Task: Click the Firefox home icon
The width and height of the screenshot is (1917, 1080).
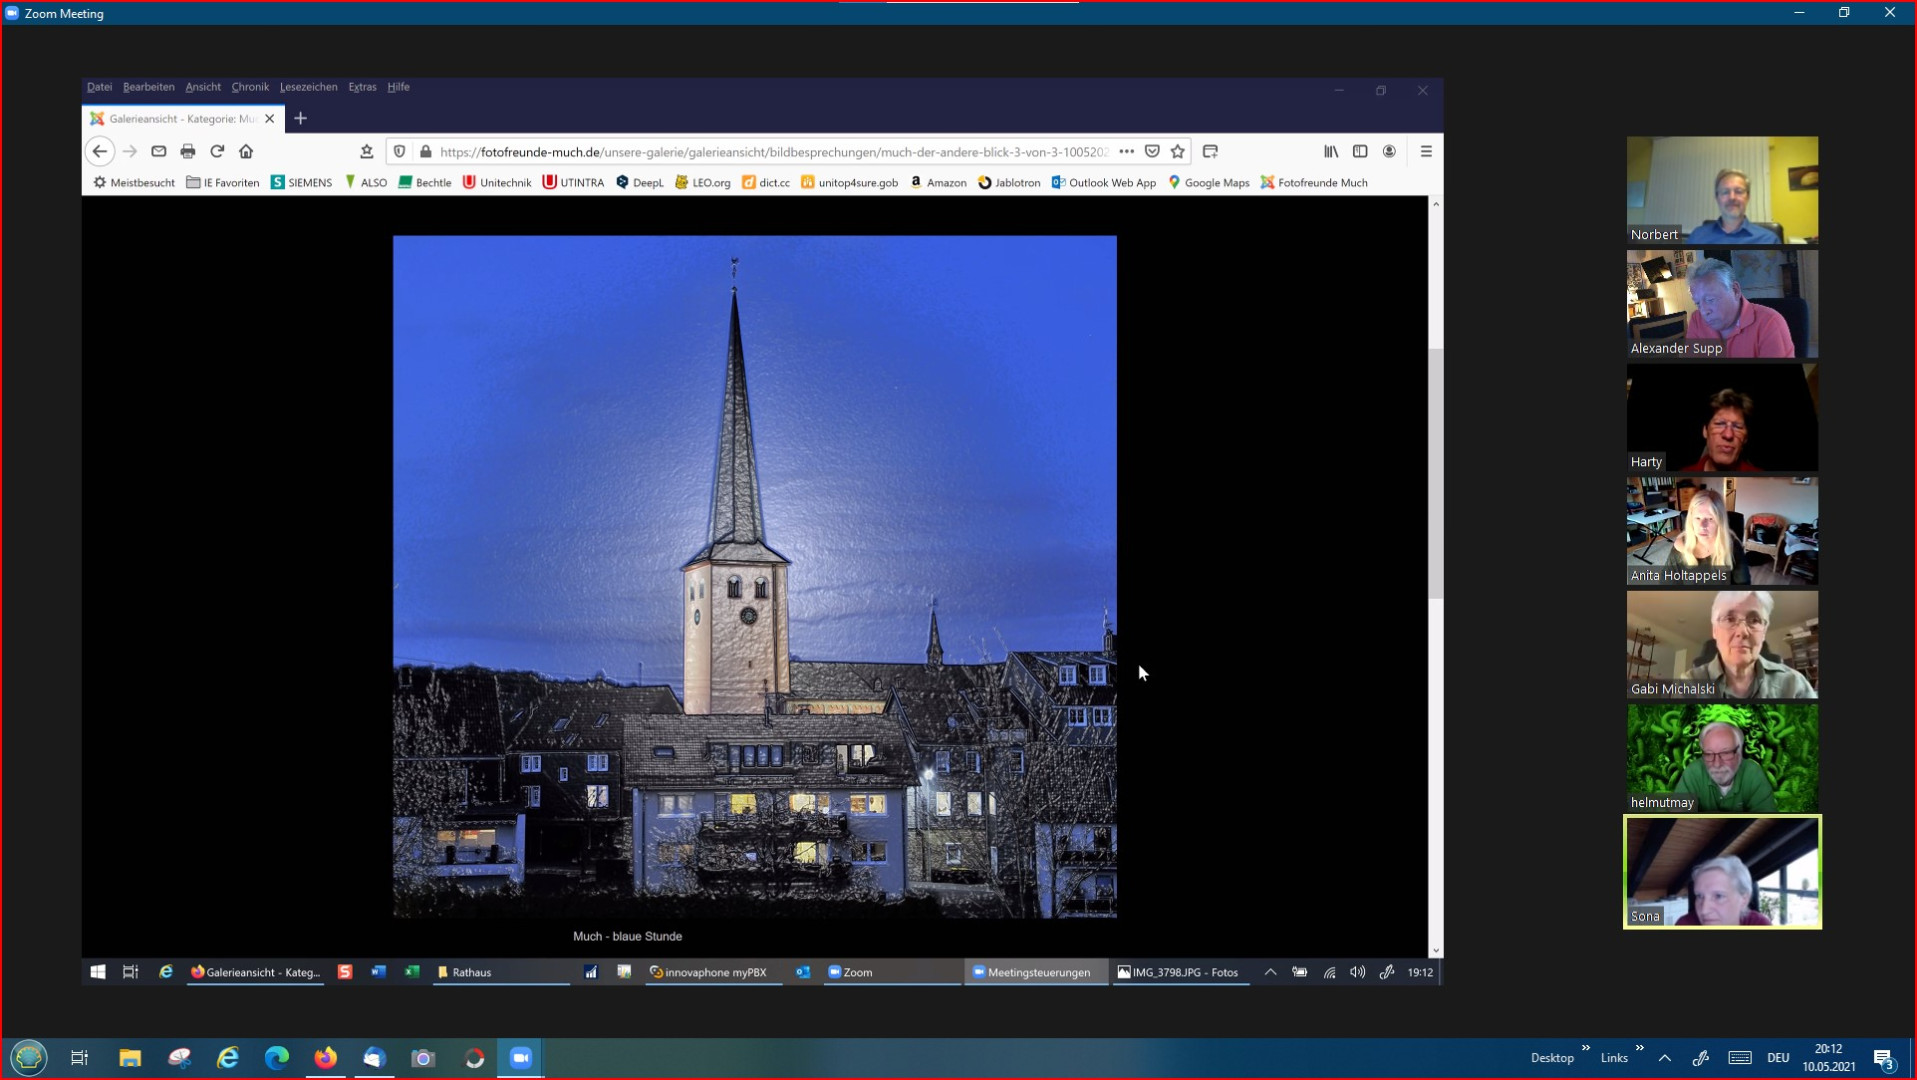Action: (x=246, y=151)
